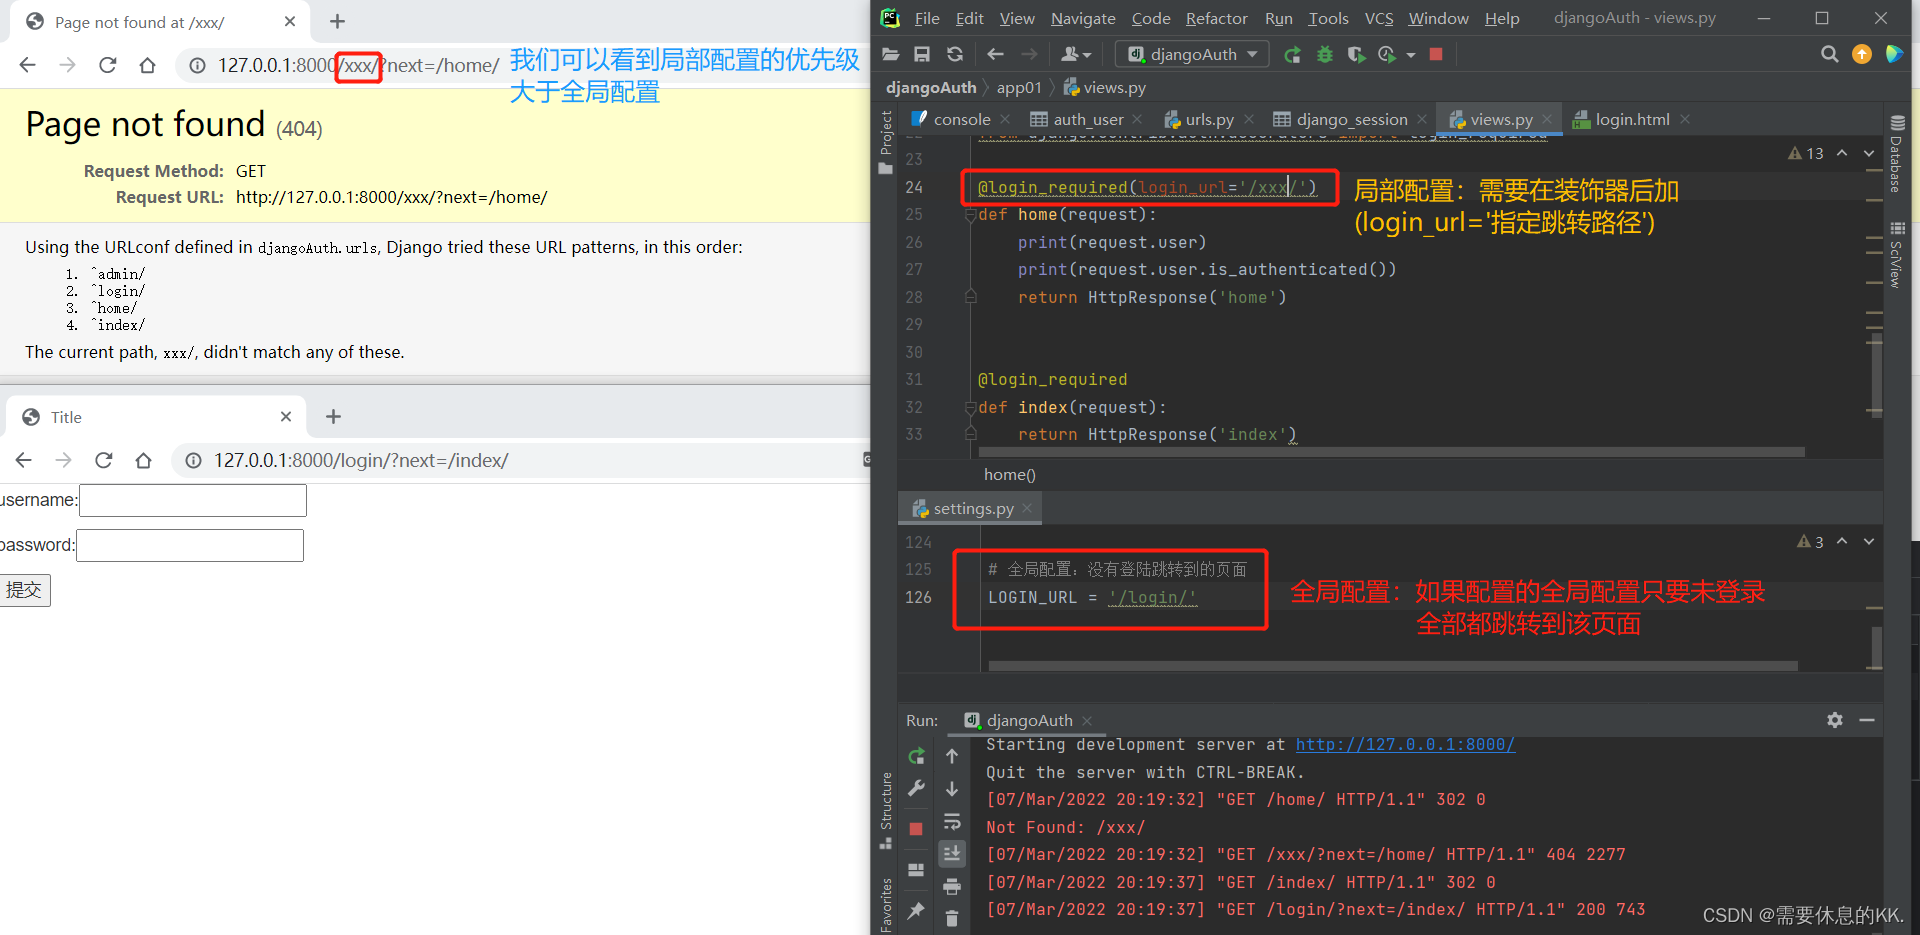Close the views.py tab

coord(1547,119)
